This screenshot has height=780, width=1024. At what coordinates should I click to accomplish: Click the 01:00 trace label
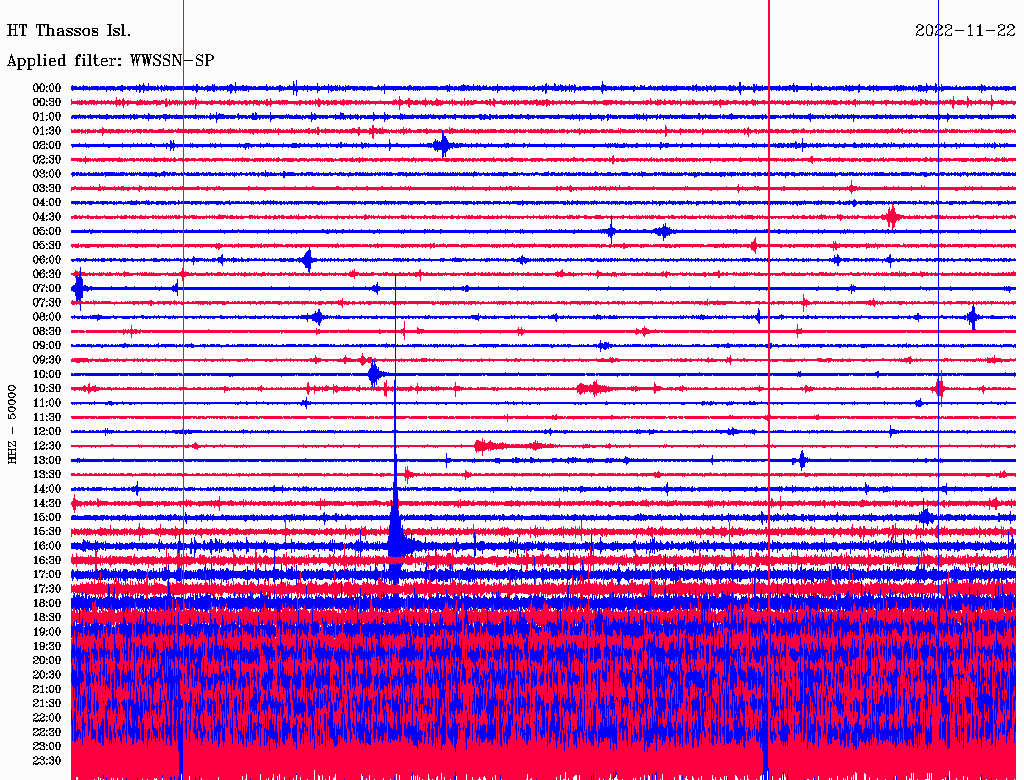(47, 116)
